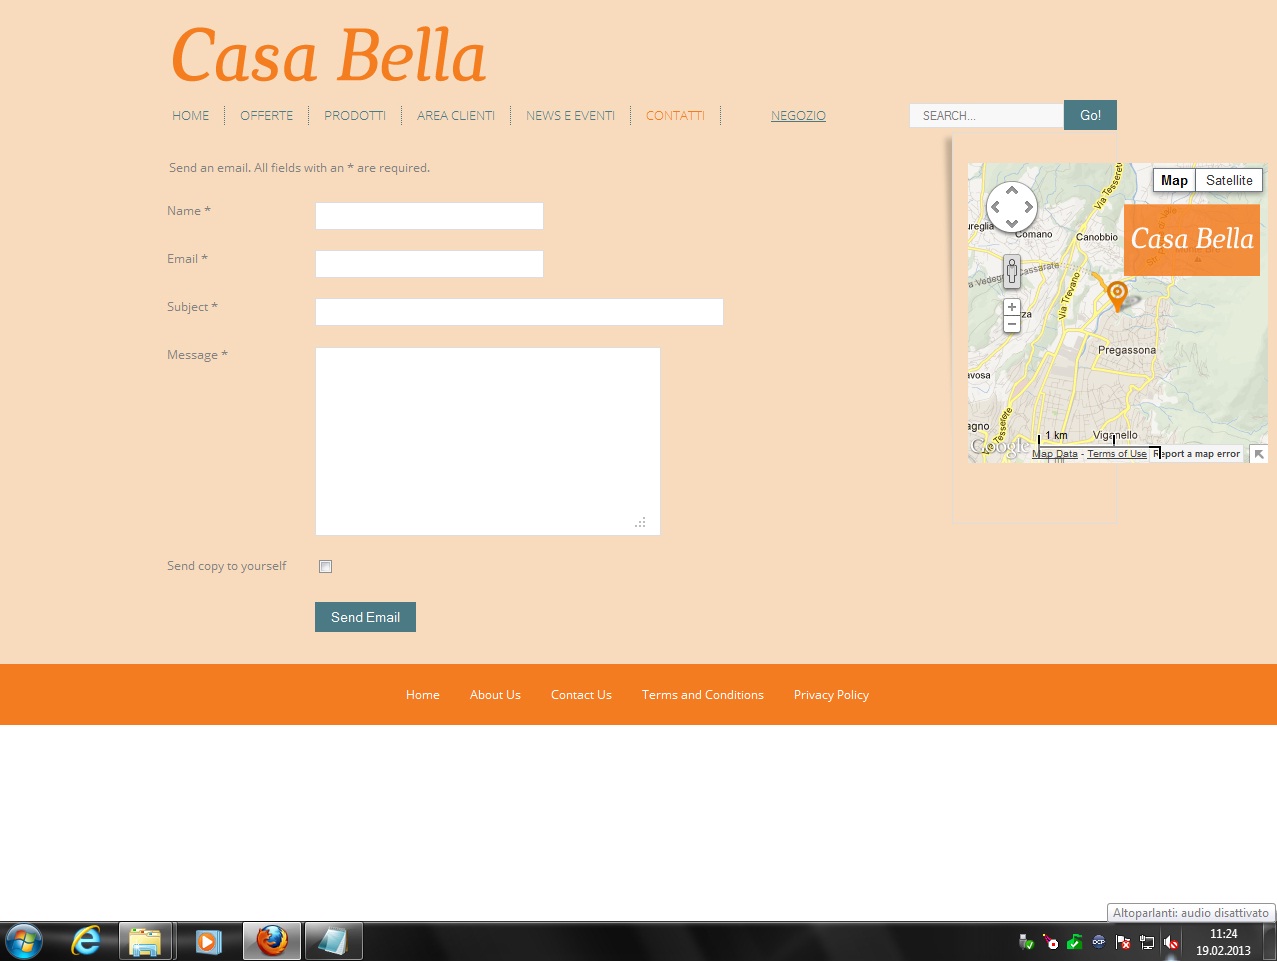The height and width of the screenshot is (962, 1277).
Task: Zoom out on the map
Action: [1012, 324]
